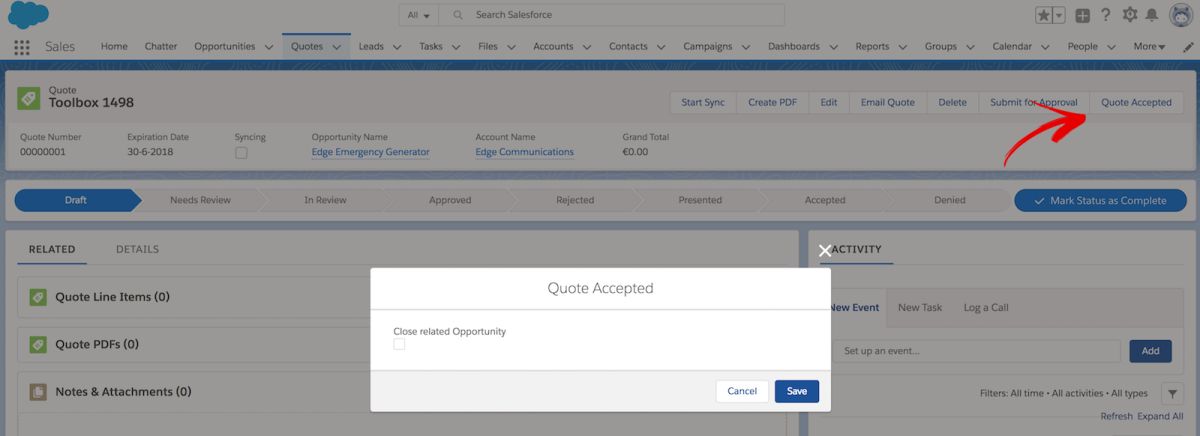Expand the favorites list dropdown arrow
Screen dimensions: 1200x436
pos(1059,15)
